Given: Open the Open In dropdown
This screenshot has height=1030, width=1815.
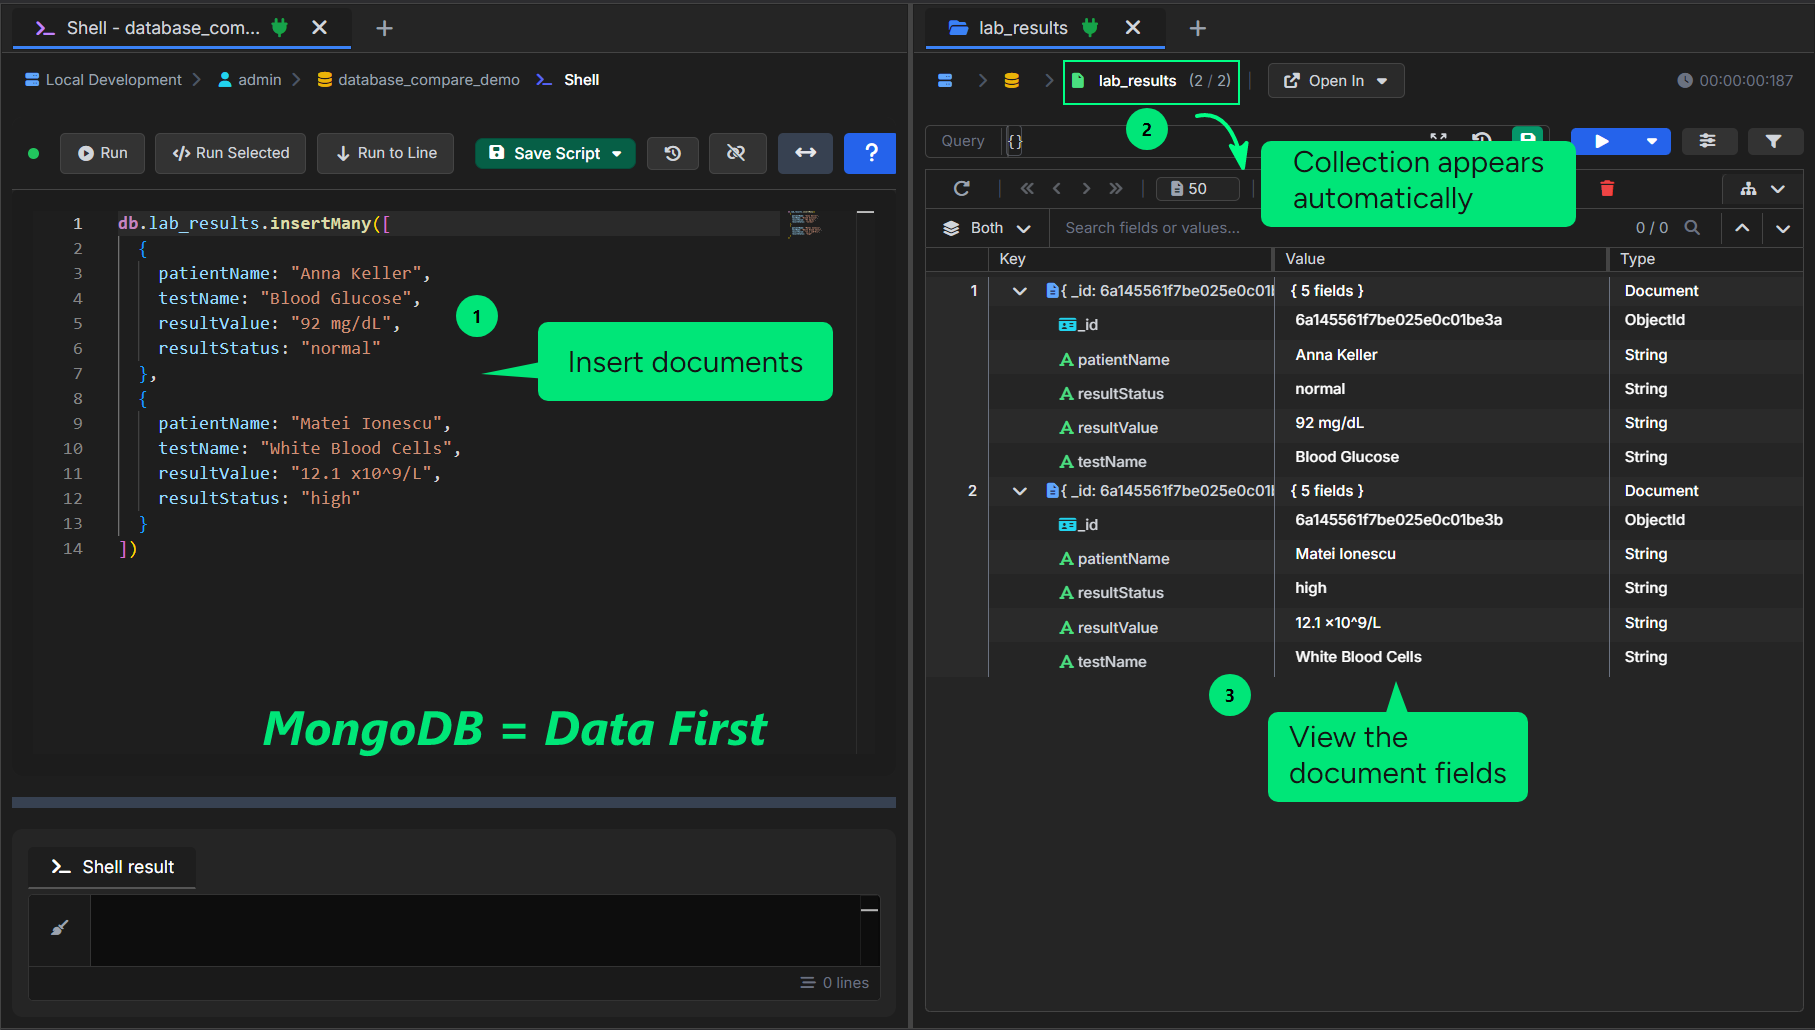Looking at the screenshot, I should tap(1336, 81).
